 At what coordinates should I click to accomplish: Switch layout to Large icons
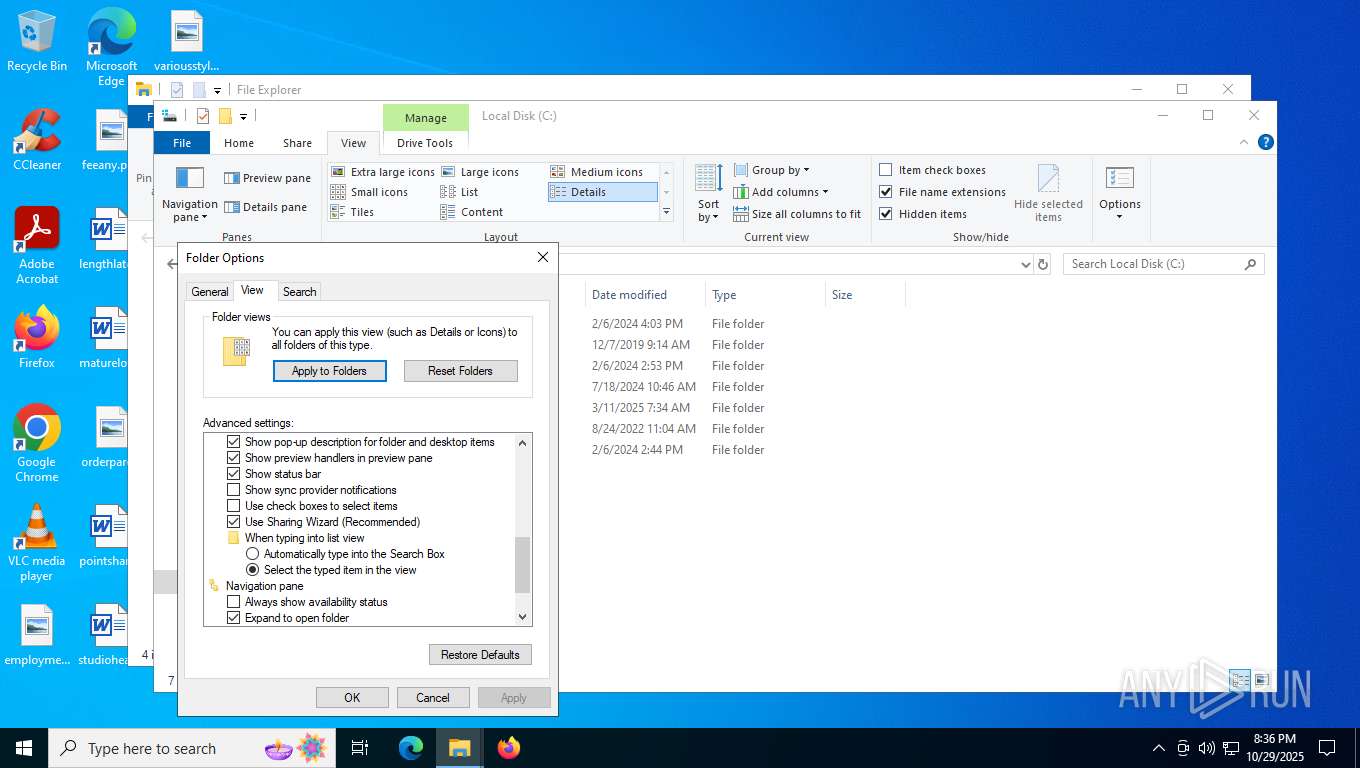coord(480,172)
